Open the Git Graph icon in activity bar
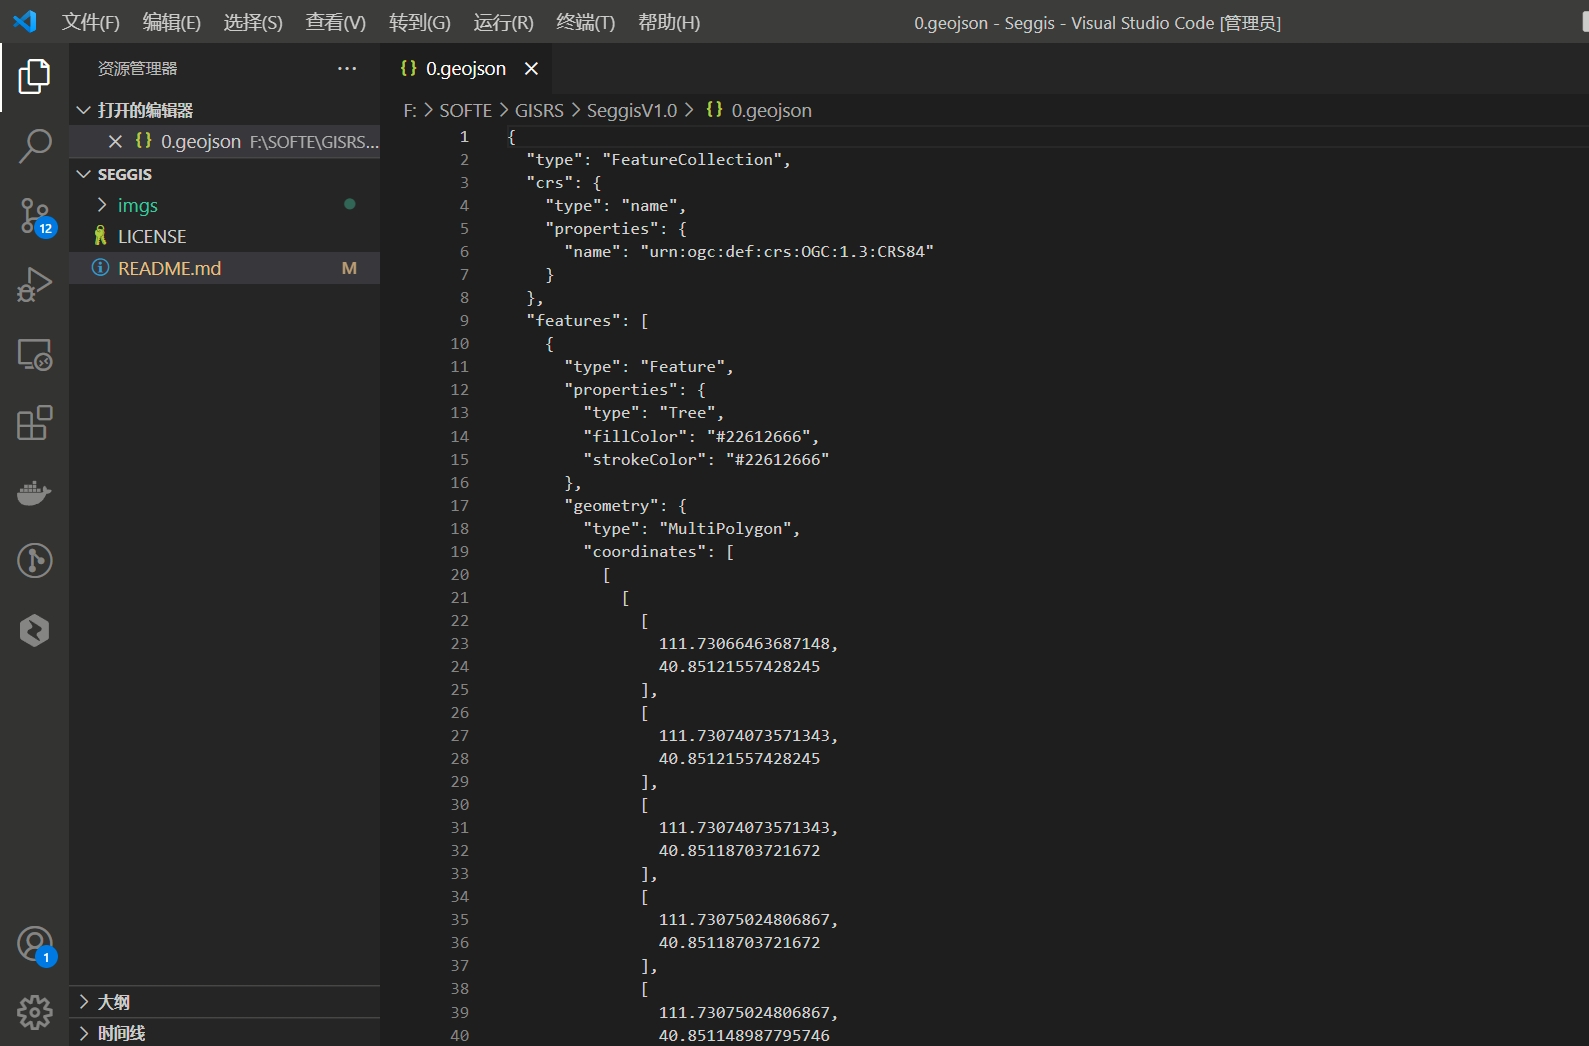The width and height of the screenshot is (1589, 1046). click(34, 561)
